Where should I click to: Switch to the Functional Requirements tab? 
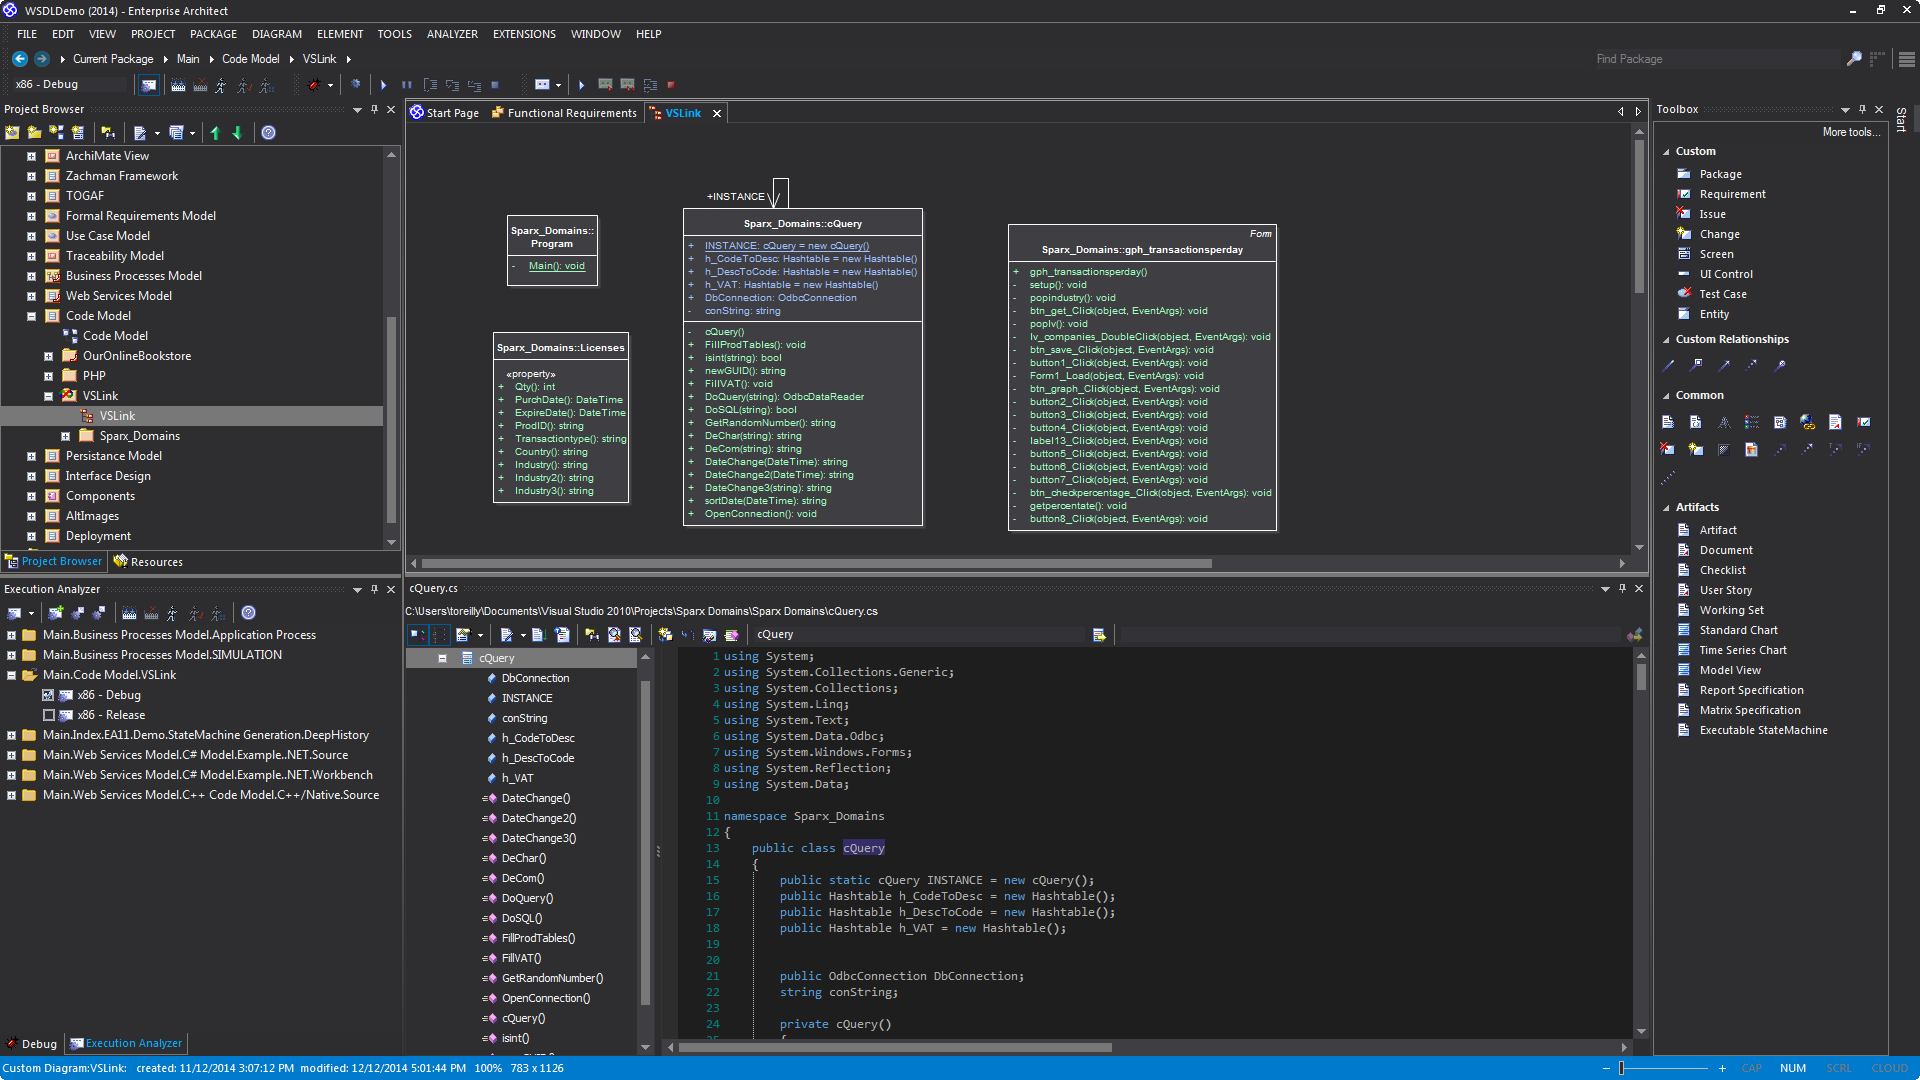564,113
